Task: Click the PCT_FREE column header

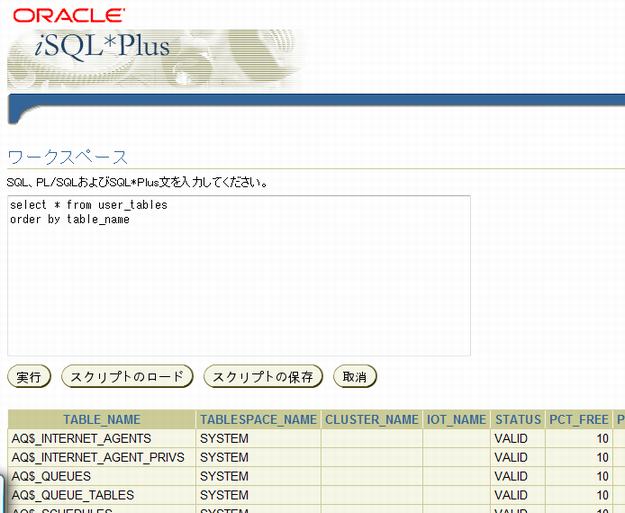Action: click(579, 419)
